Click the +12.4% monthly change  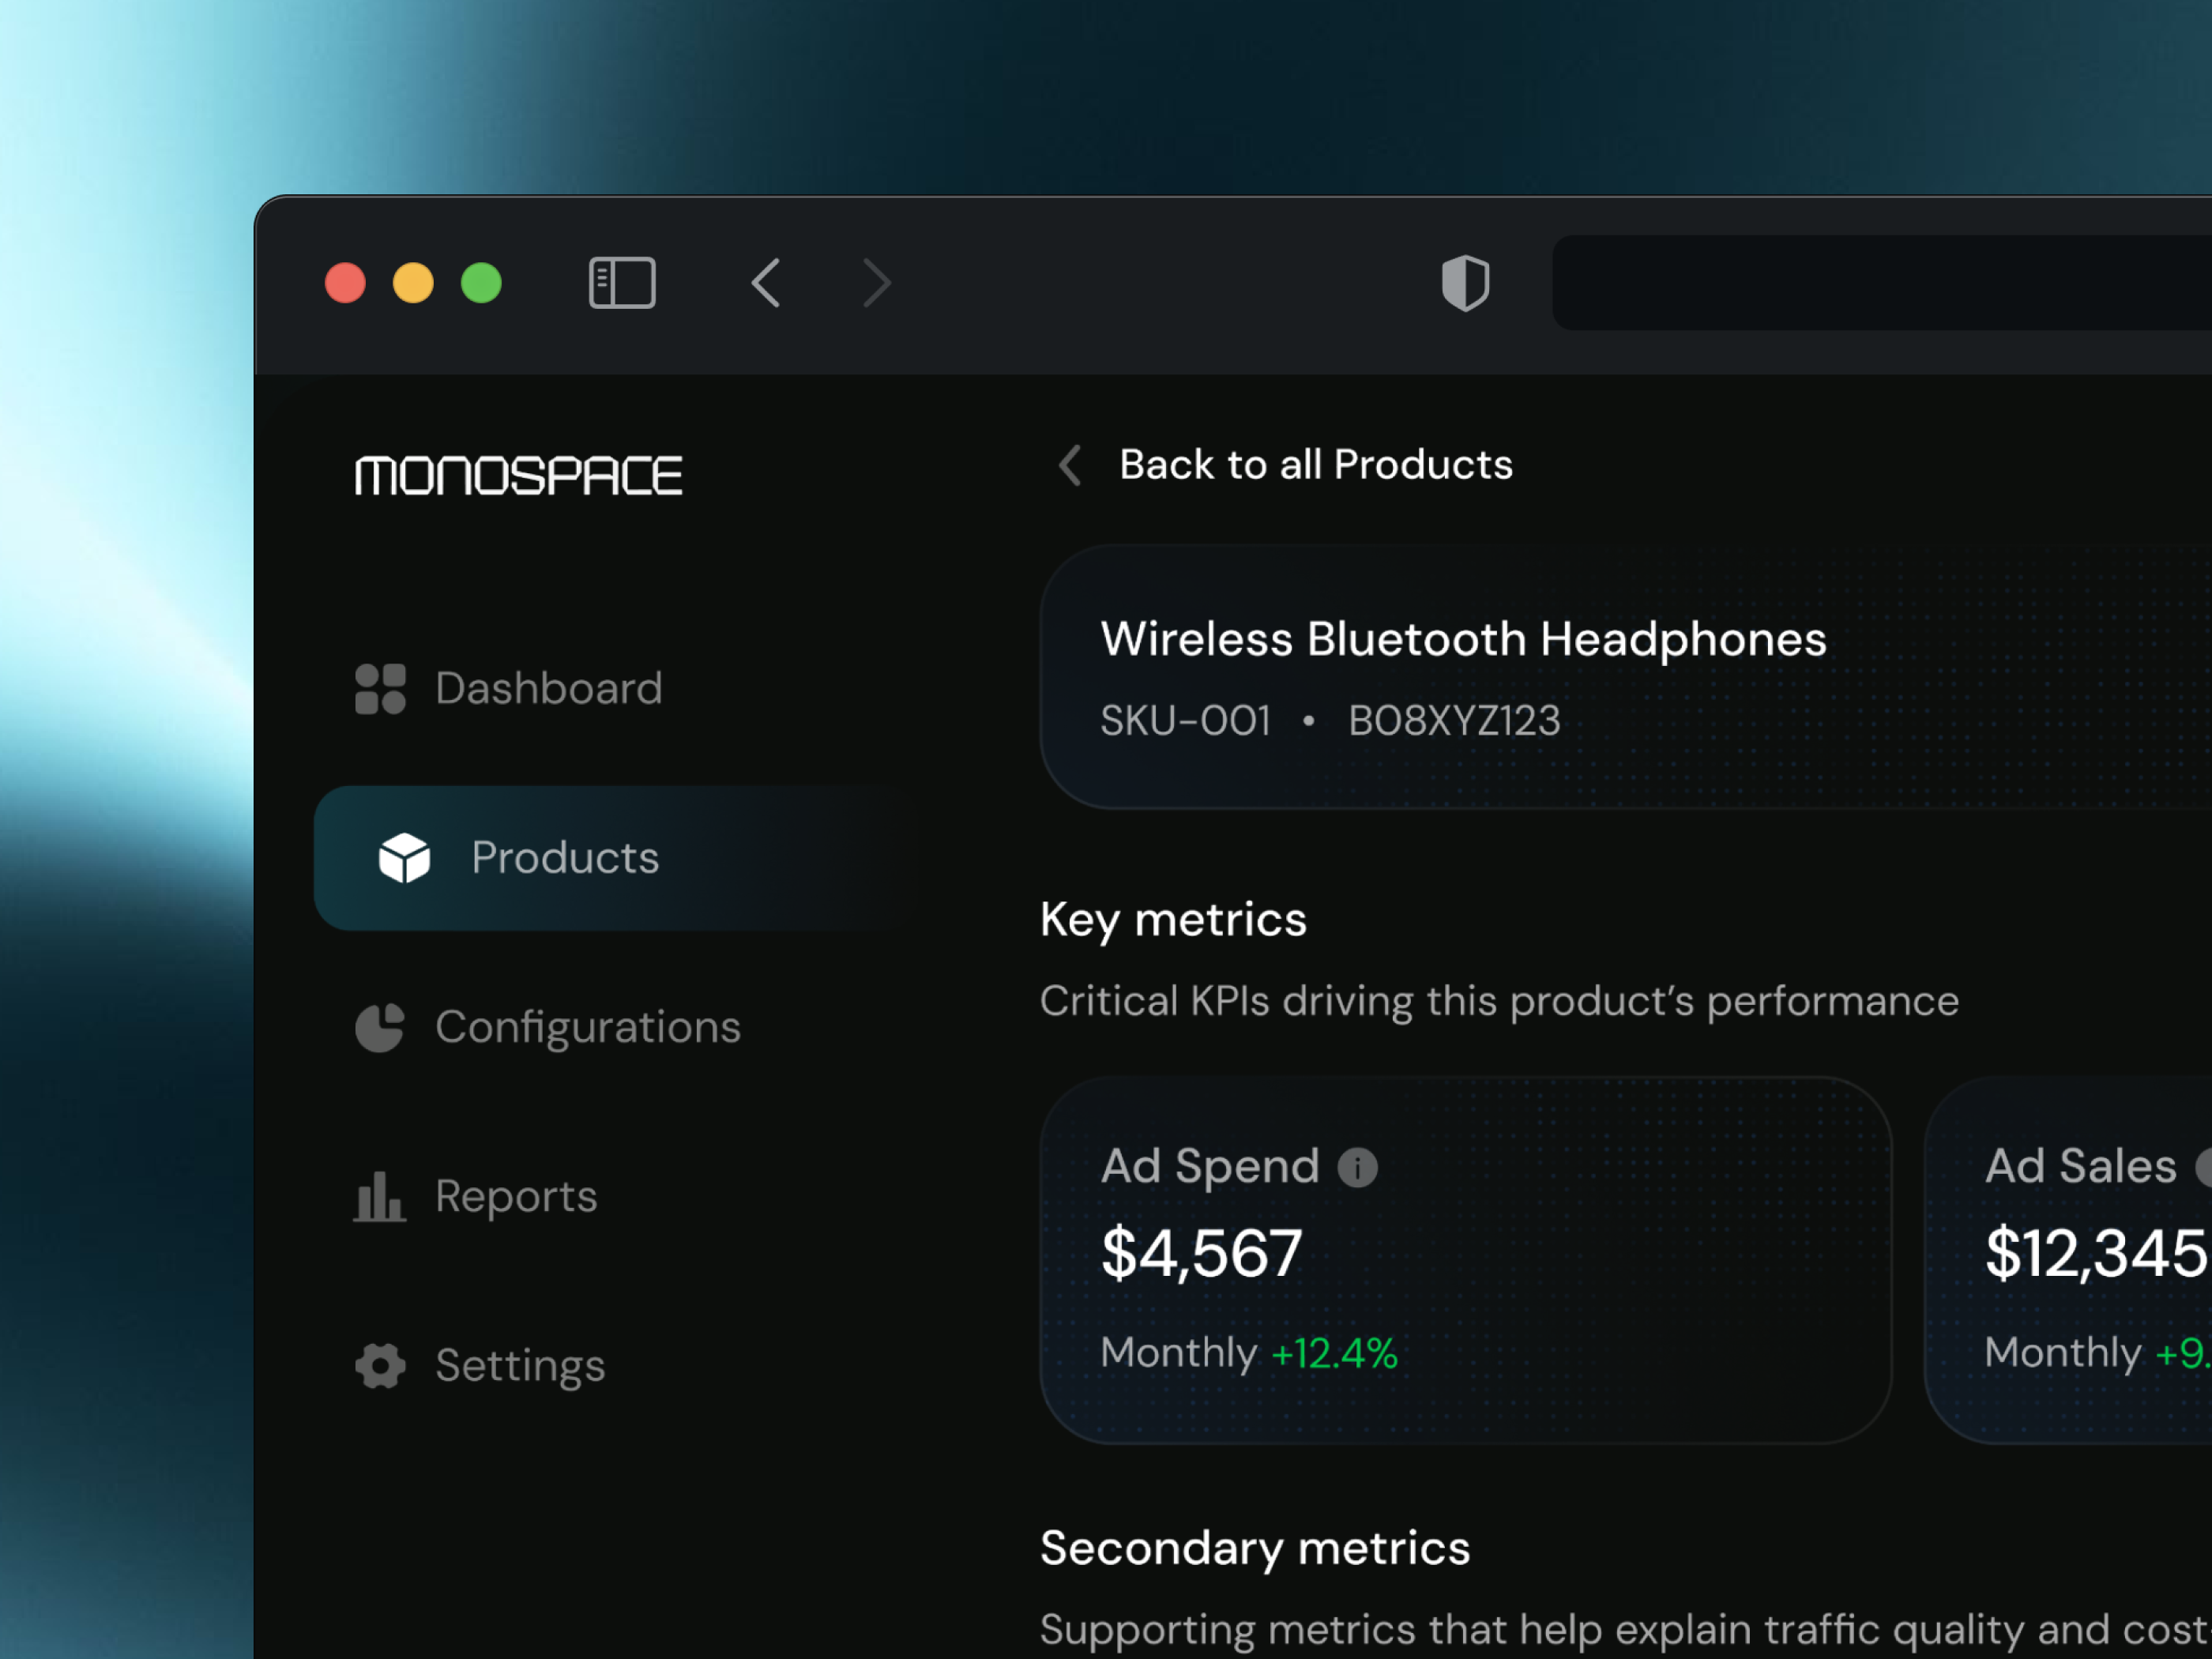click(1334, 1354)
